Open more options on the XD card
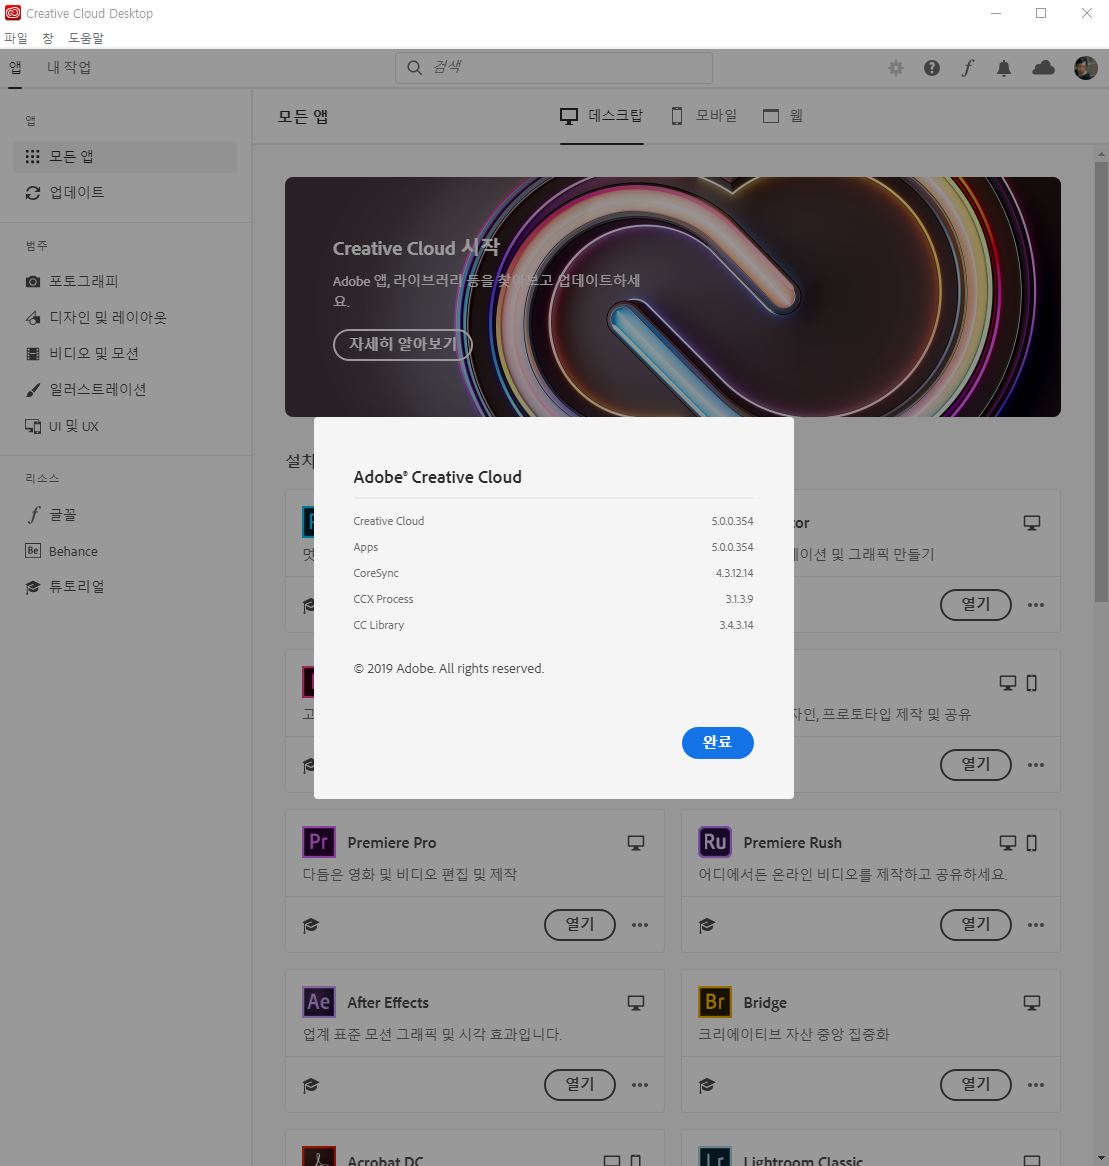The width and height of the screenshot is (1109, 1166). [1035, 765]
